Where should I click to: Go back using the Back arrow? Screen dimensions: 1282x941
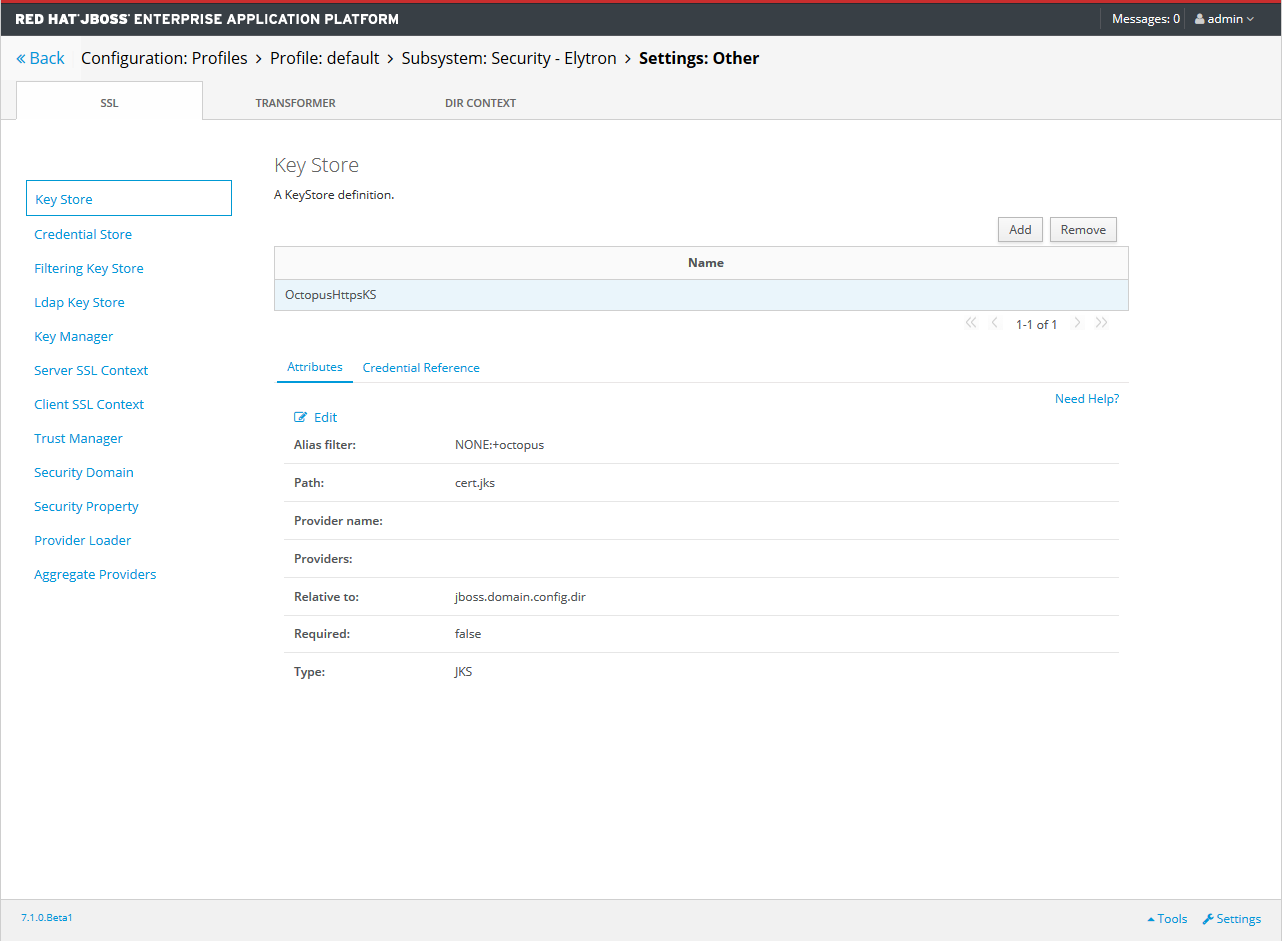[40, 58]
